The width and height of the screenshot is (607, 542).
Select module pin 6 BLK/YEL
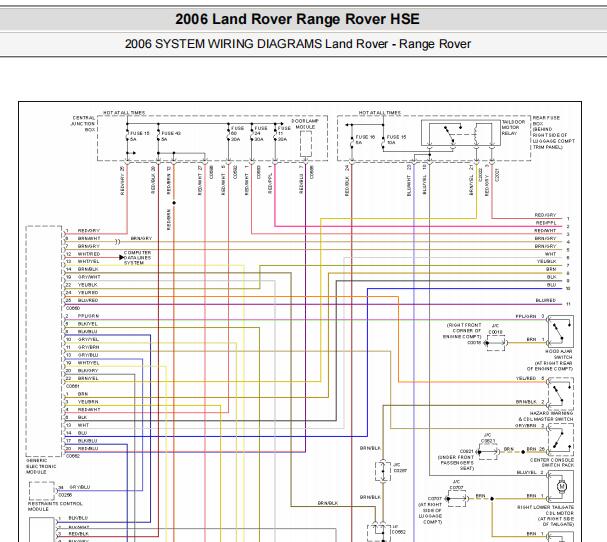pyautogui.click(x=82, y=324)
